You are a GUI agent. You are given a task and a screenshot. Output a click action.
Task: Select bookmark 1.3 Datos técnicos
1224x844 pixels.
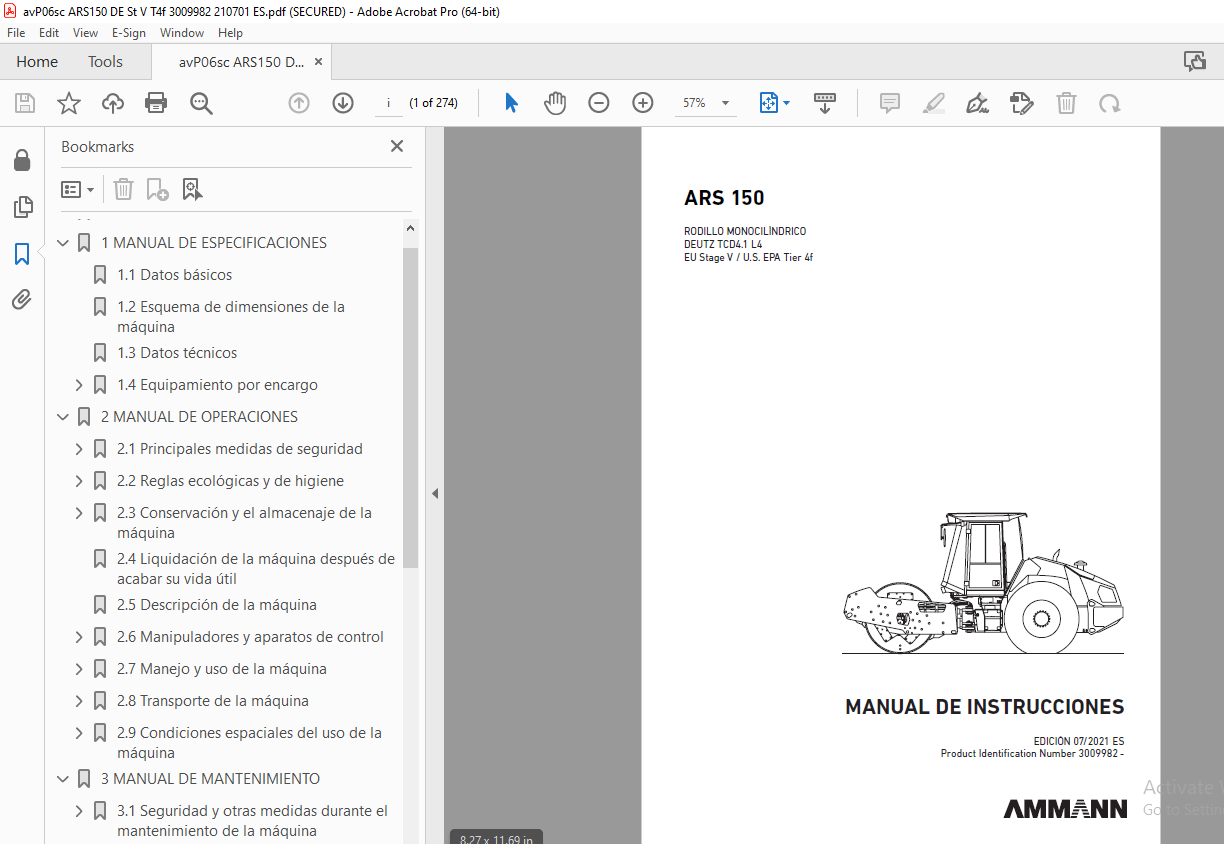pyautogui.click(x=177, y=353)
